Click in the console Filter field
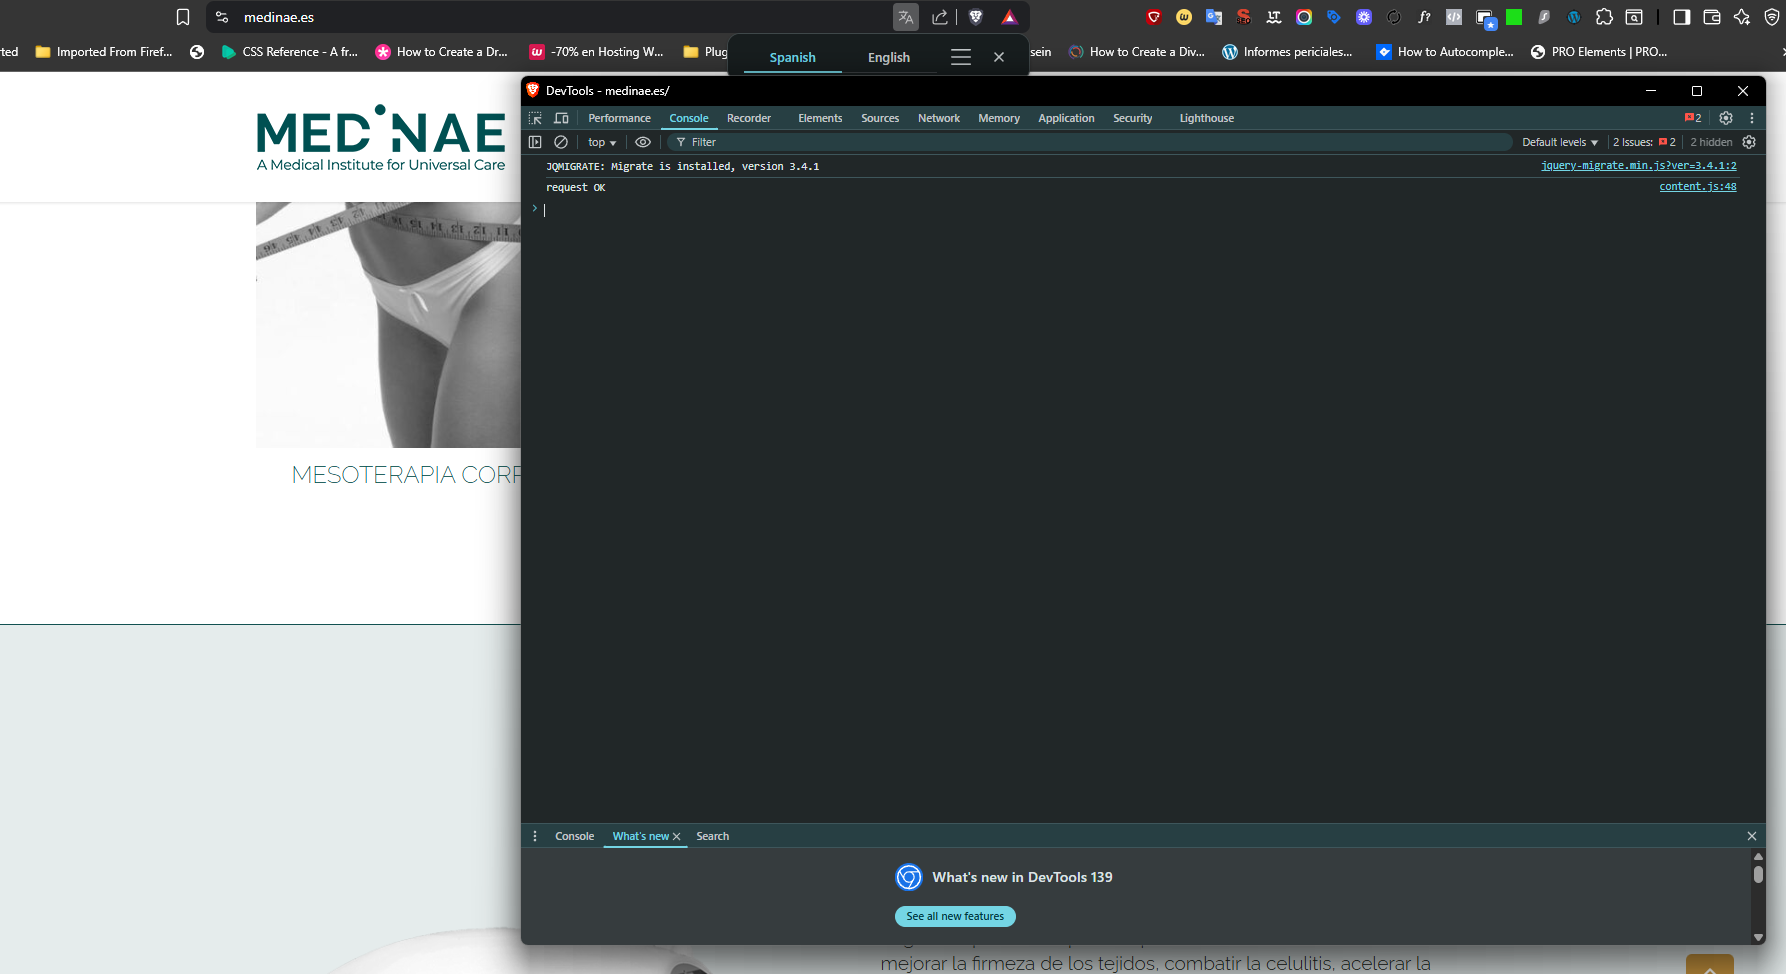This screenshot has height=974, width=1786. click(1090, 142)
